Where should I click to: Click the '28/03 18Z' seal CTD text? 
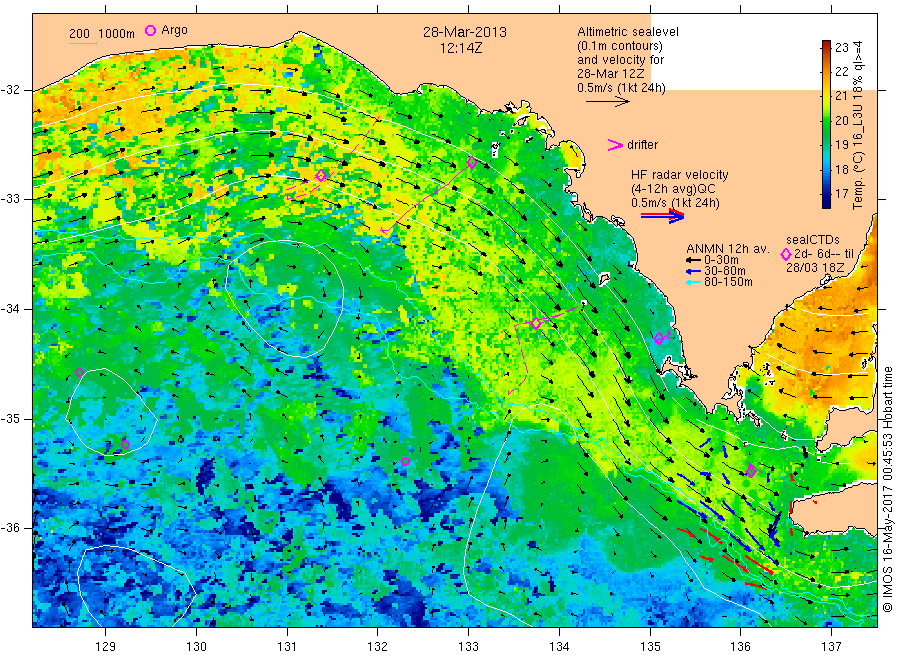click(815, 268)
